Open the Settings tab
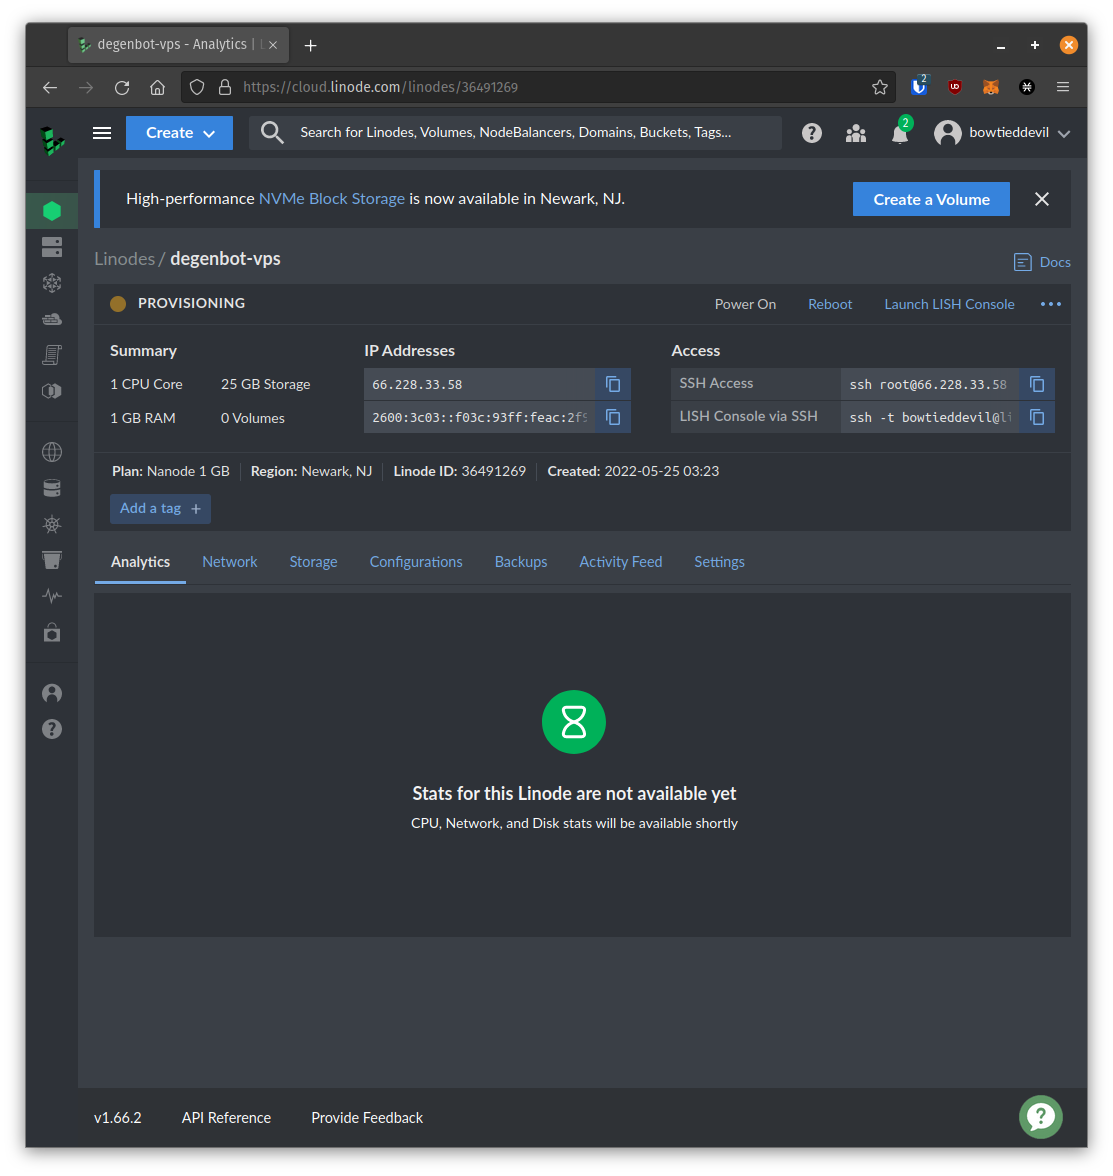Screen dimensions: 1113x1176 (x=719, y=562)
